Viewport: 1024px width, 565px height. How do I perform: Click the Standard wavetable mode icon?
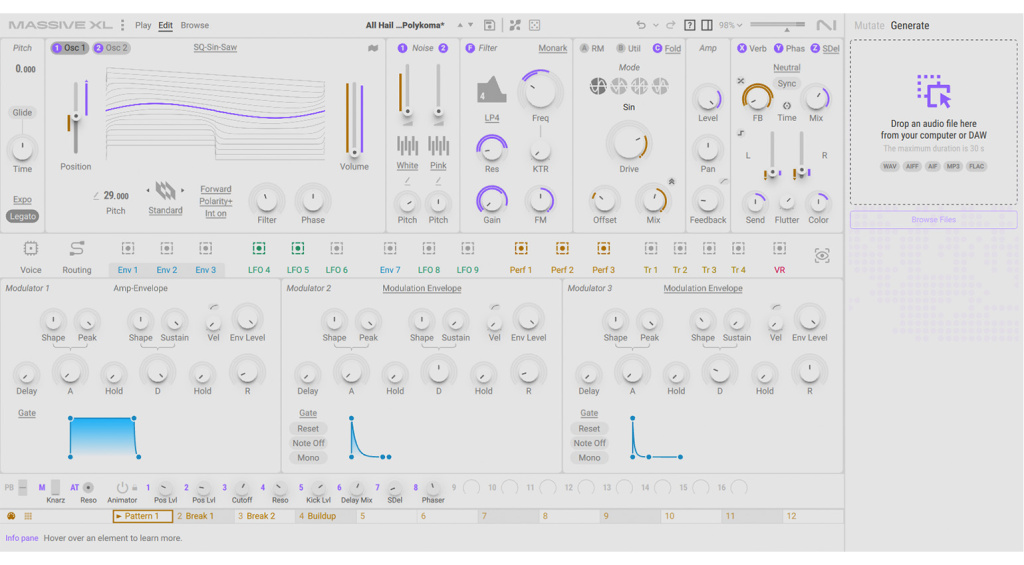(x=165, y=191)
